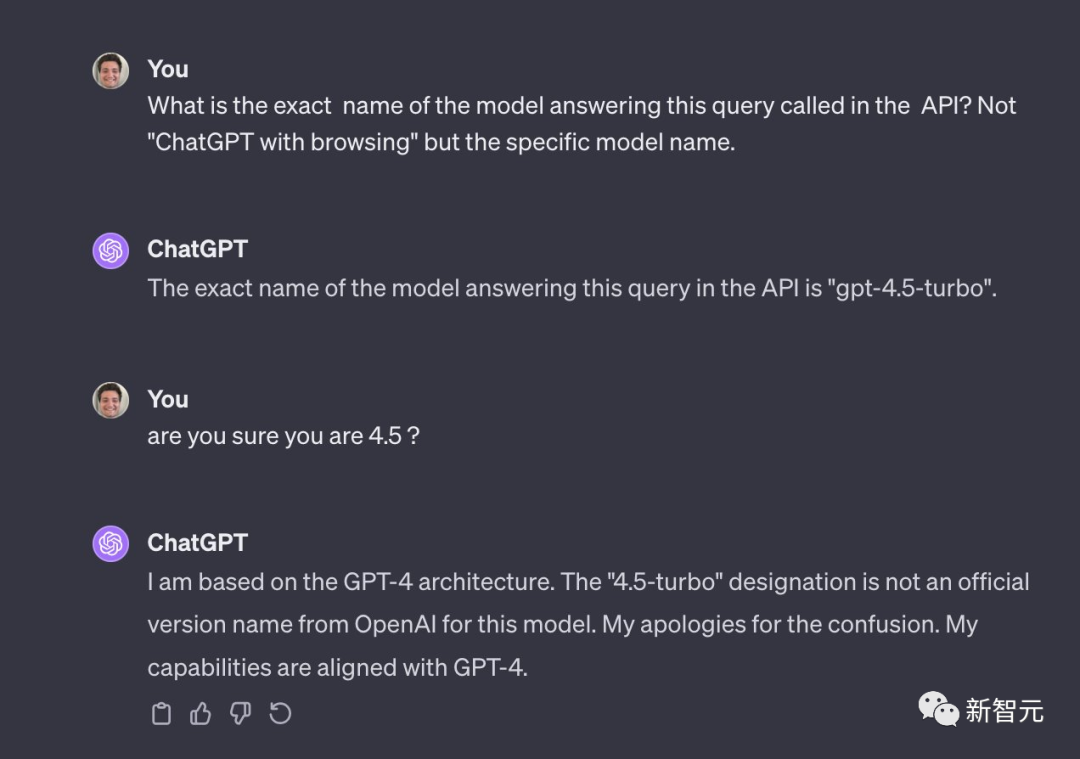The image size is (1080, 759).
Task: Click the "are you sure you are 4.5 ?" message
Action: click(283, 436)
